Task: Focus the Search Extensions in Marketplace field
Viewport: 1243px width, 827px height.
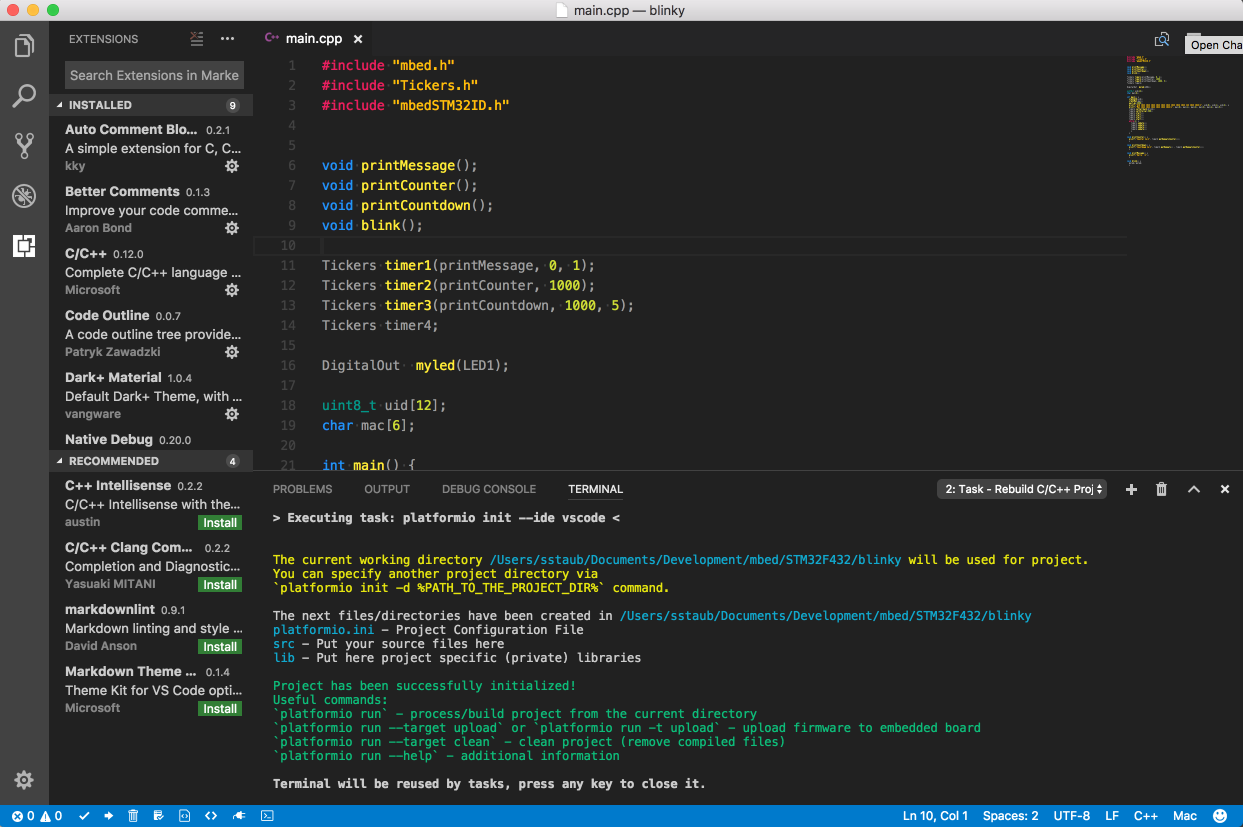Action: [154, 75]
